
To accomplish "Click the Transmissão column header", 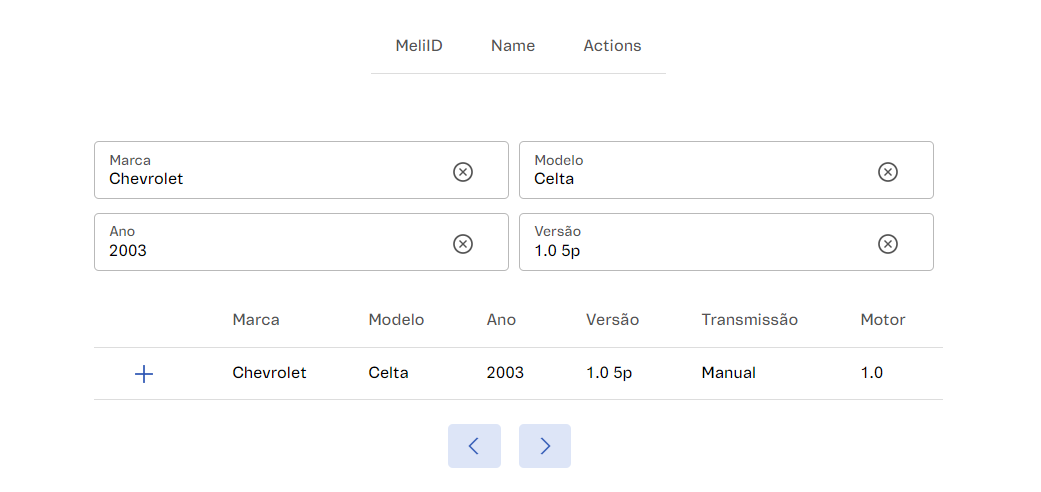I will pos(749,320).
